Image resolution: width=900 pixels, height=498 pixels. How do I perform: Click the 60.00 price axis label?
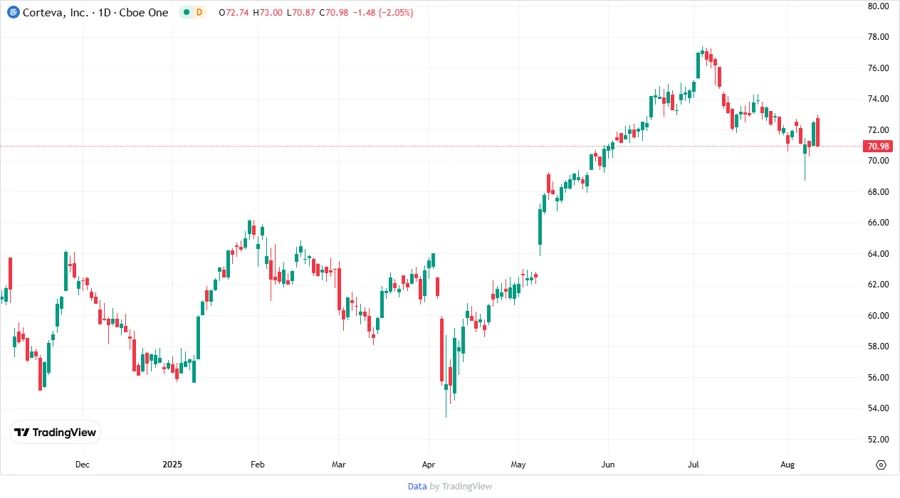pos(878,316)
